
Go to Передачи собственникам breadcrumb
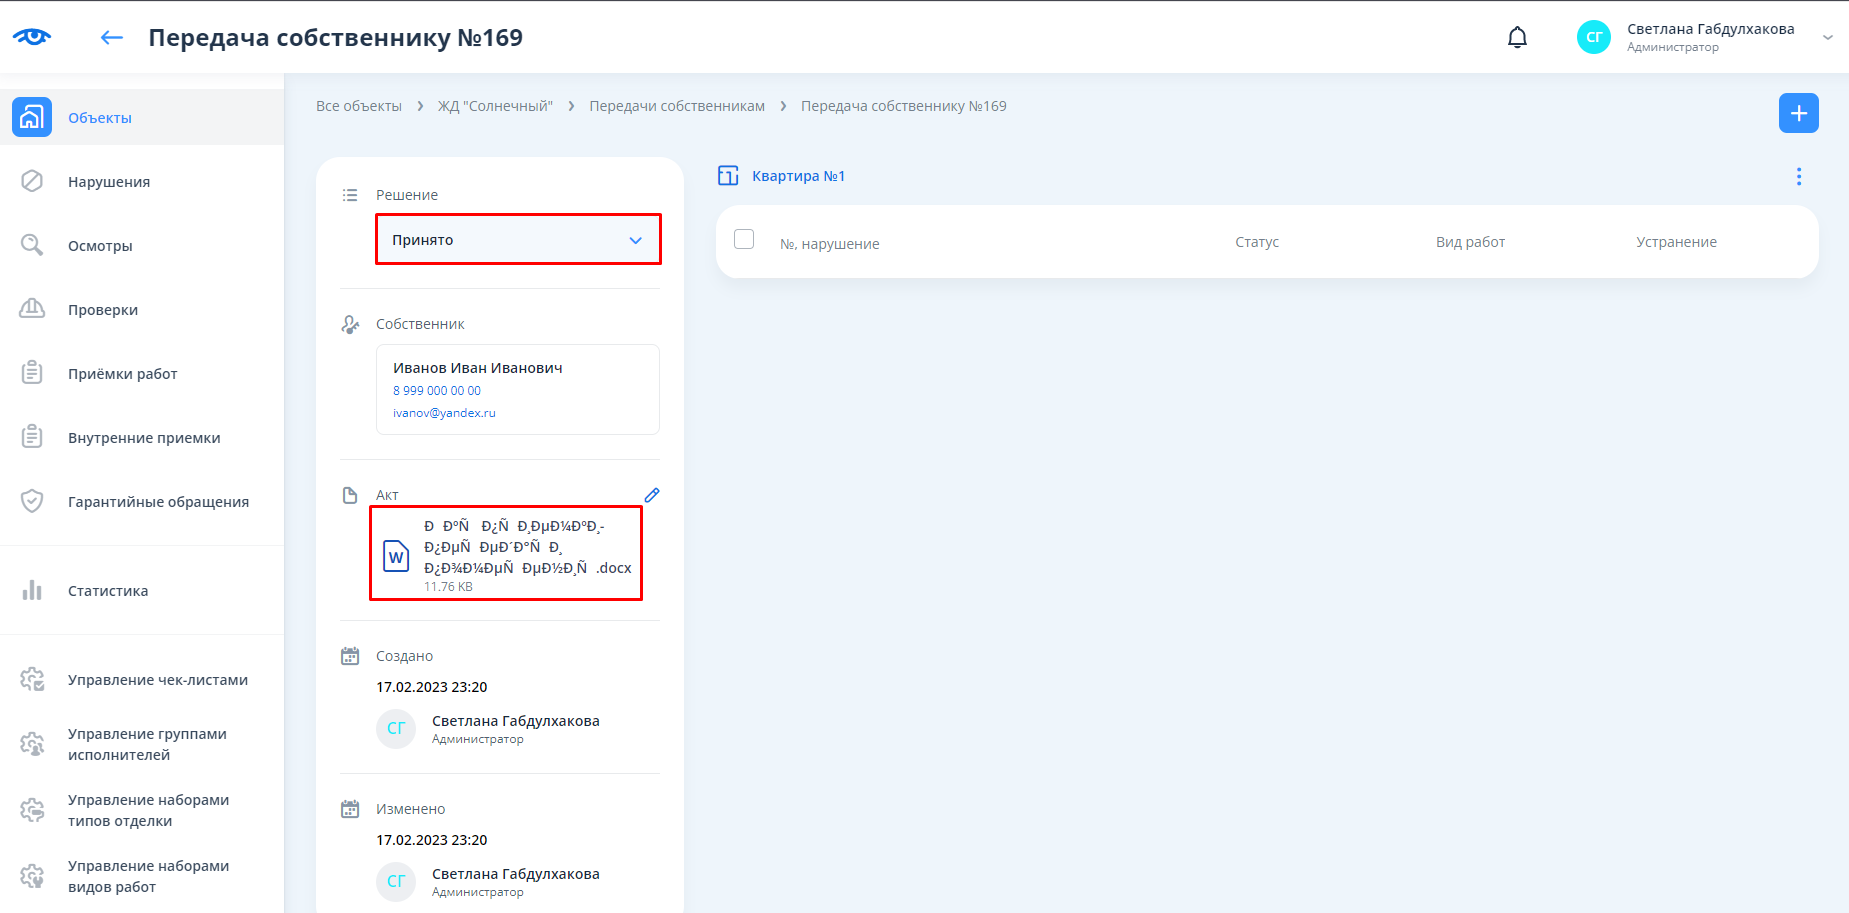point(677,106)
